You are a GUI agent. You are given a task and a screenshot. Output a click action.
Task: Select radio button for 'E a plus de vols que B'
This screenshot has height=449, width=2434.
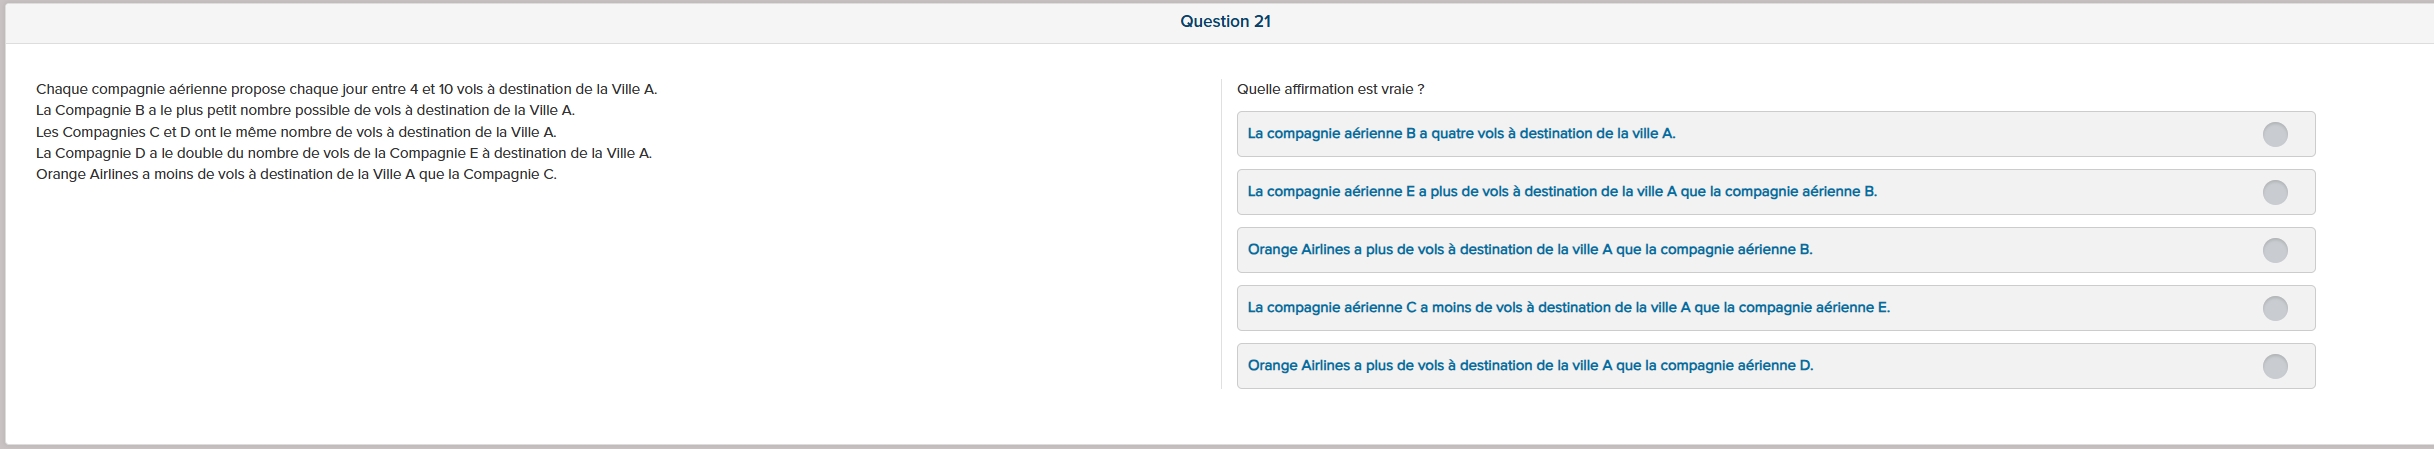click(x=2275, y=192)
